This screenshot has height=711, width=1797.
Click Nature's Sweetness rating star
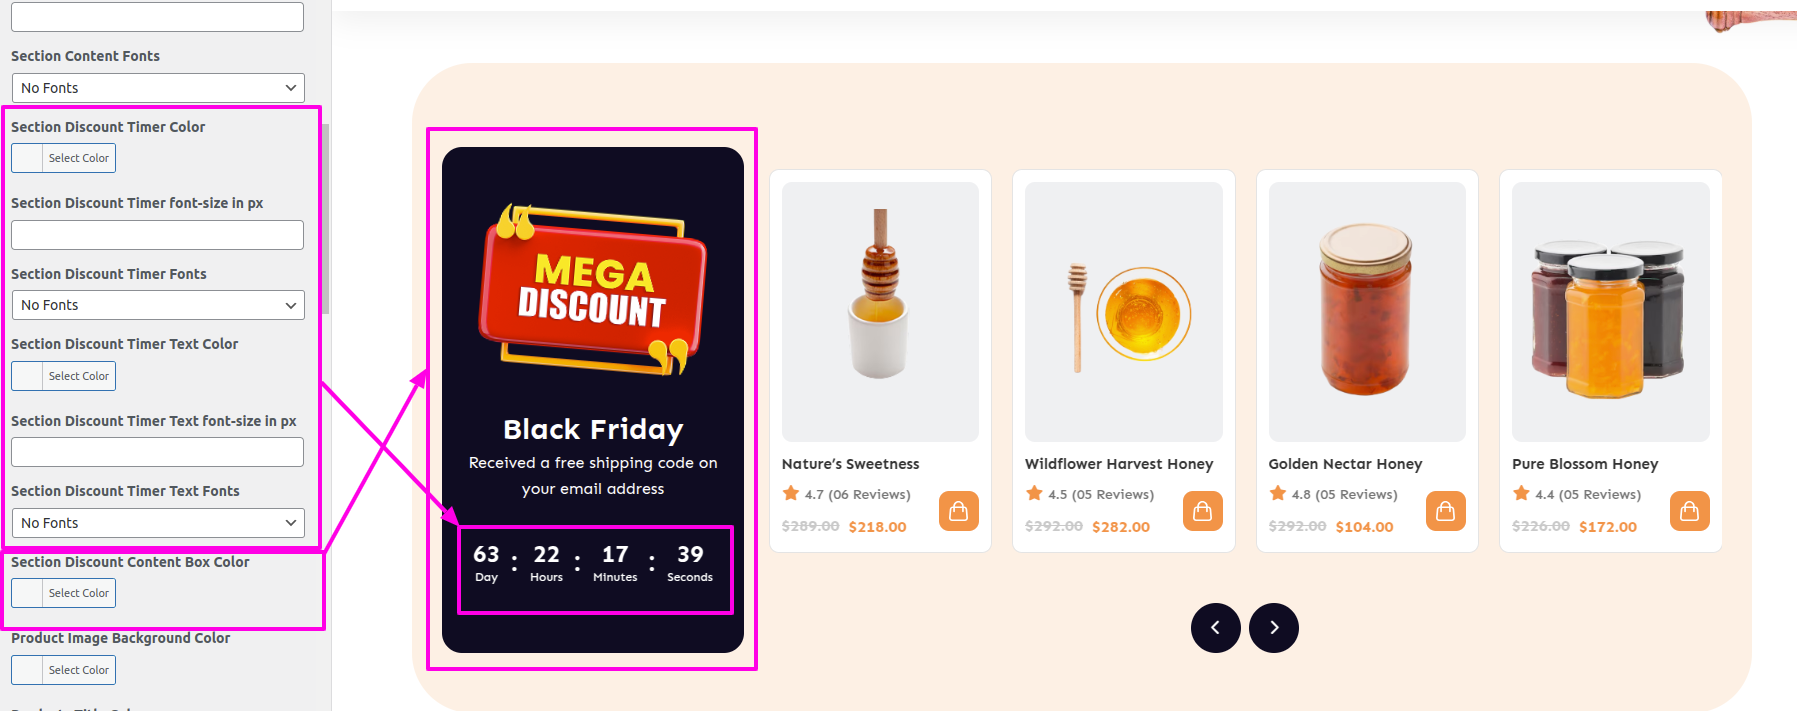pos(791,493)
